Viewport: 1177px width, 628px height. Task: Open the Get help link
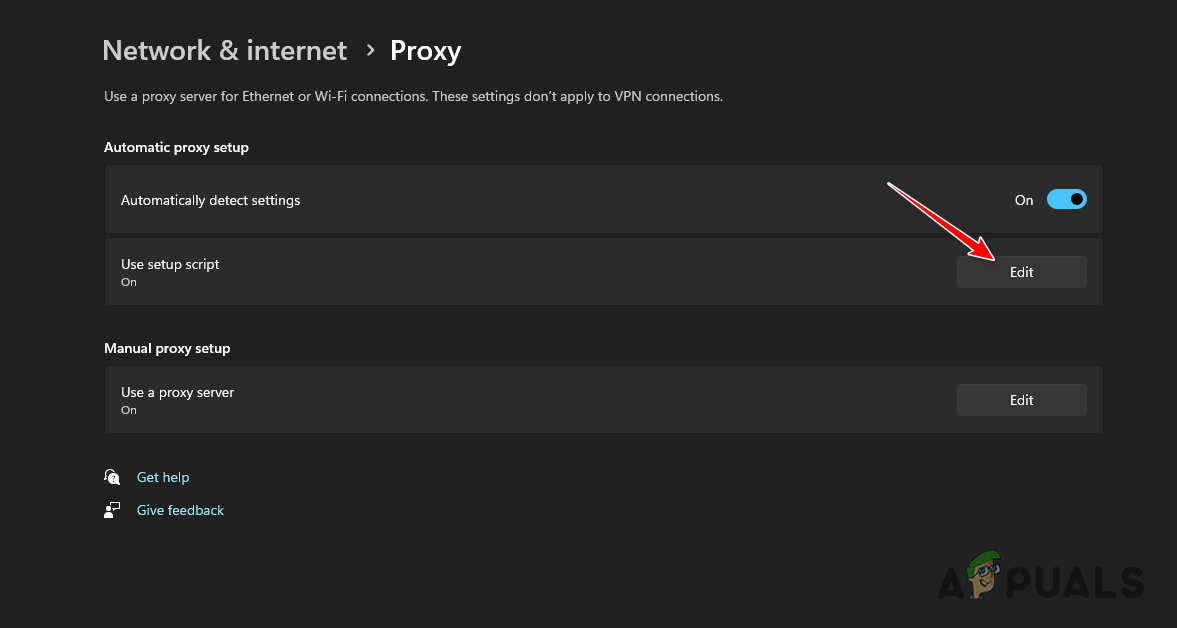[163, 477]
